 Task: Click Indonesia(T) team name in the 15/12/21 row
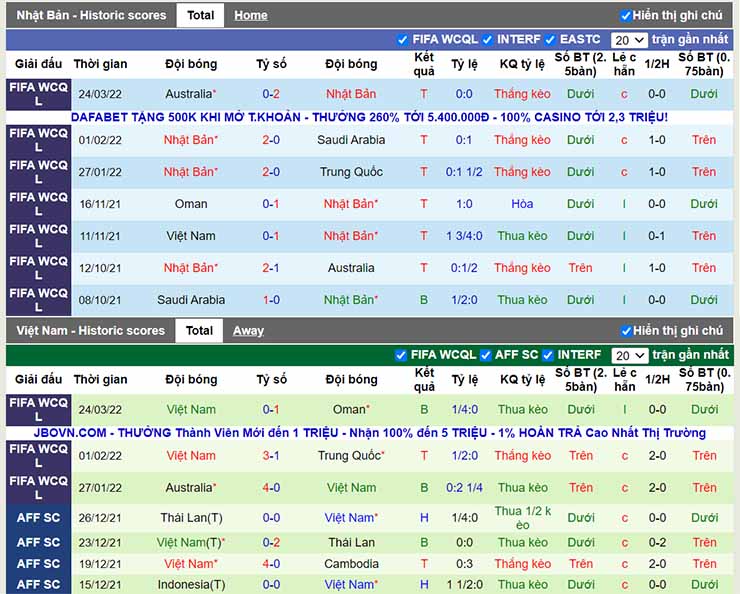191,585
